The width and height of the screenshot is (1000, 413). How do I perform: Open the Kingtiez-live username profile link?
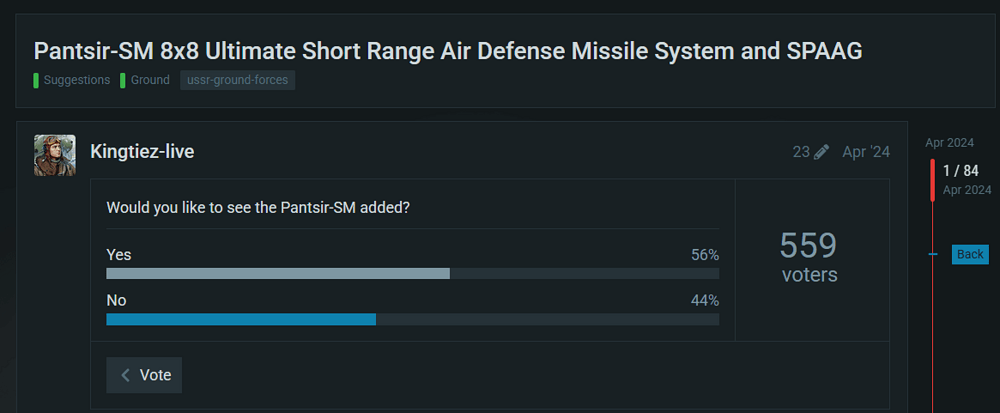click(x=142, y=152)
